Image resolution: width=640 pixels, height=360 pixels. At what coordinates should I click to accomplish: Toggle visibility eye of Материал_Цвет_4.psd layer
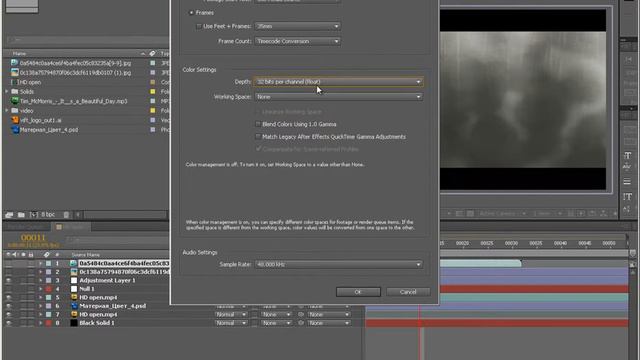click(8, 306)
